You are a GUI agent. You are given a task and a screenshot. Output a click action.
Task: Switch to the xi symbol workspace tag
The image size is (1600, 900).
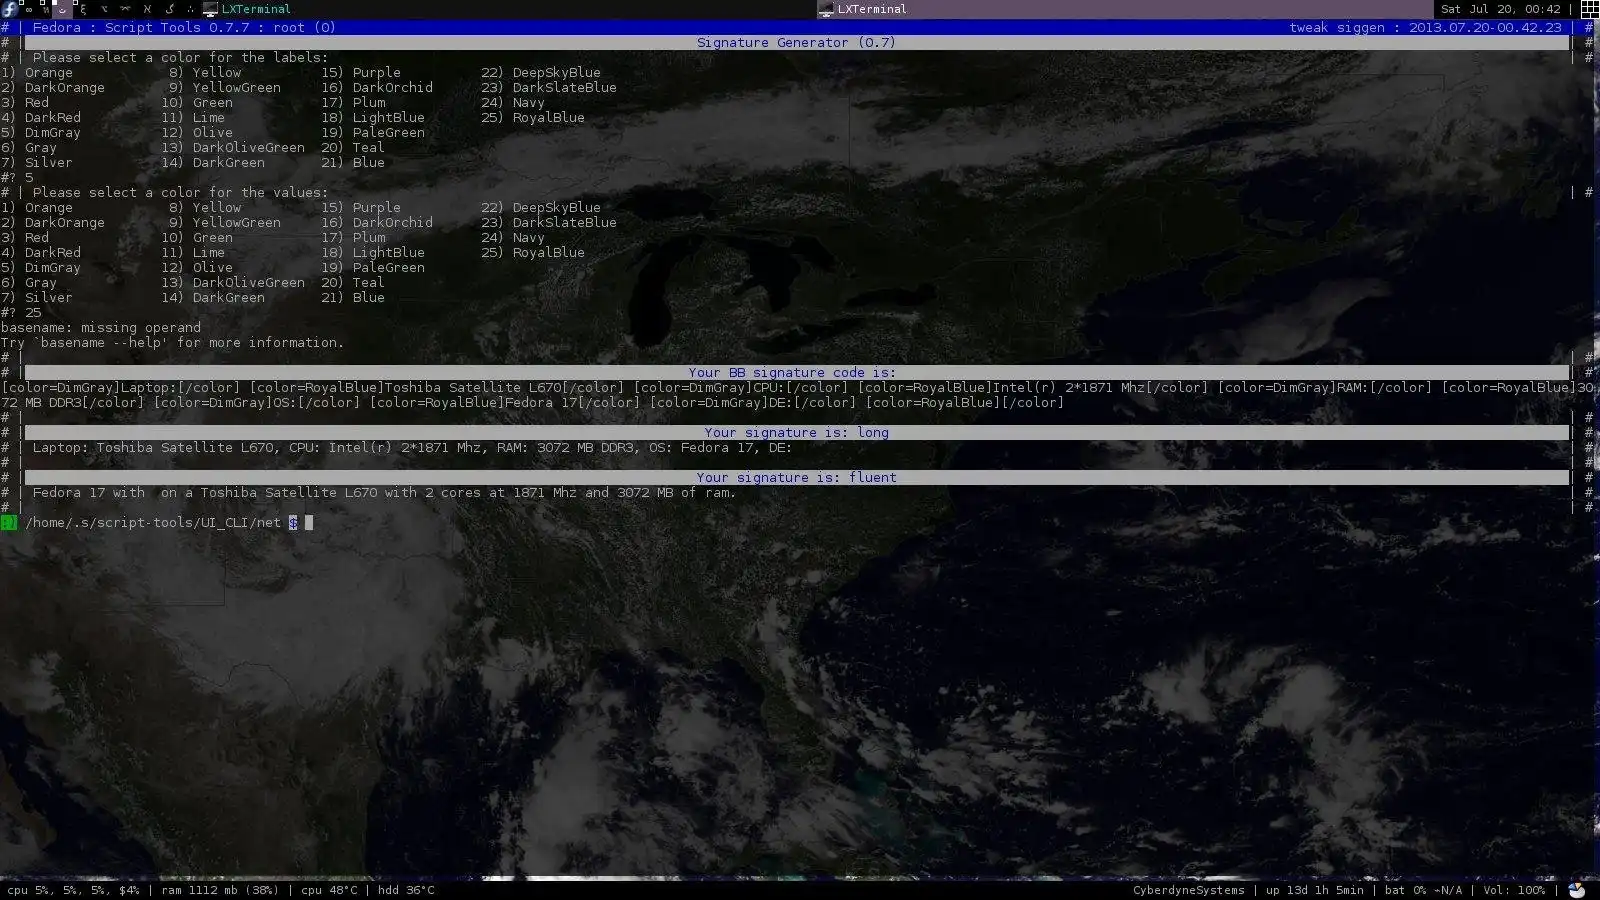[x=83, y=9]
